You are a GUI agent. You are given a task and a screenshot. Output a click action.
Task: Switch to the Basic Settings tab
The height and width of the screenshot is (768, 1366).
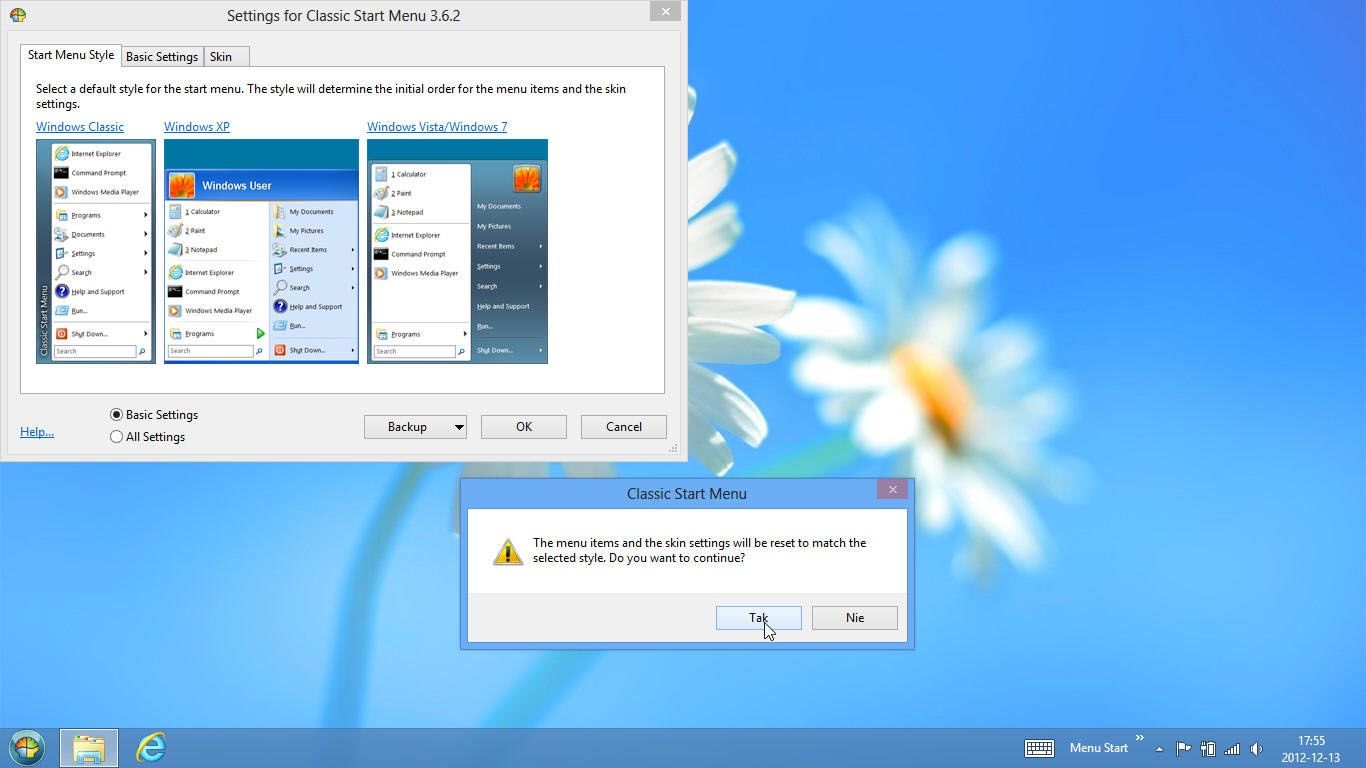(x=162, y=57)
